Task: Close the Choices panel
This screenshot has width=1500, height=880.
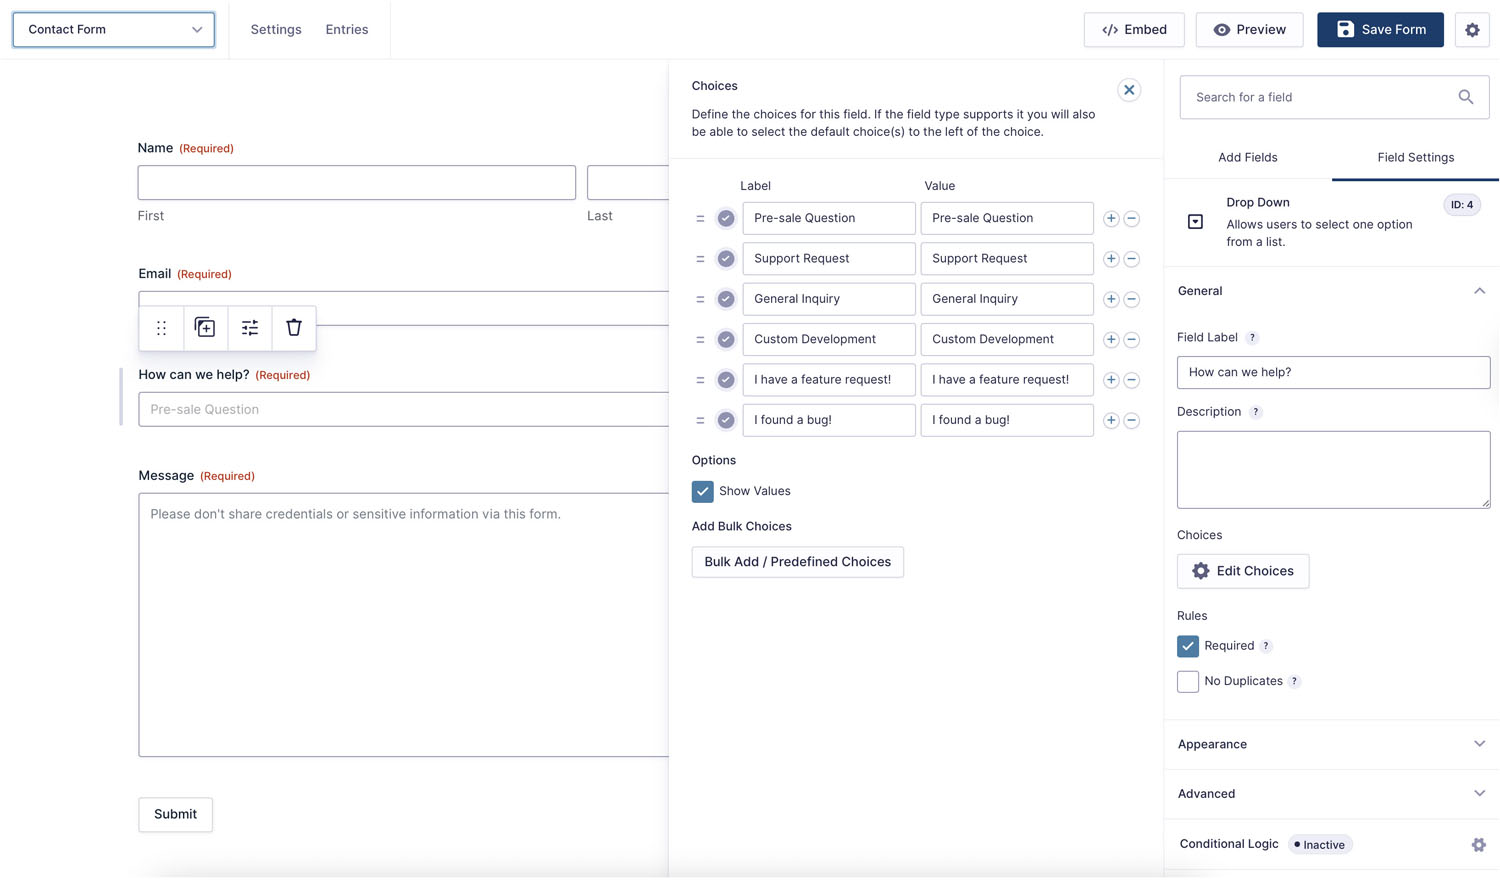Action: [x=1129, y=90]
